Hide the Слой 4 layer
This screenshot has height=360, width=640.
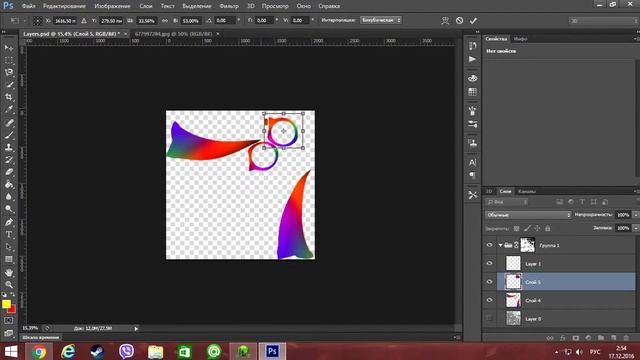[489, 300]
